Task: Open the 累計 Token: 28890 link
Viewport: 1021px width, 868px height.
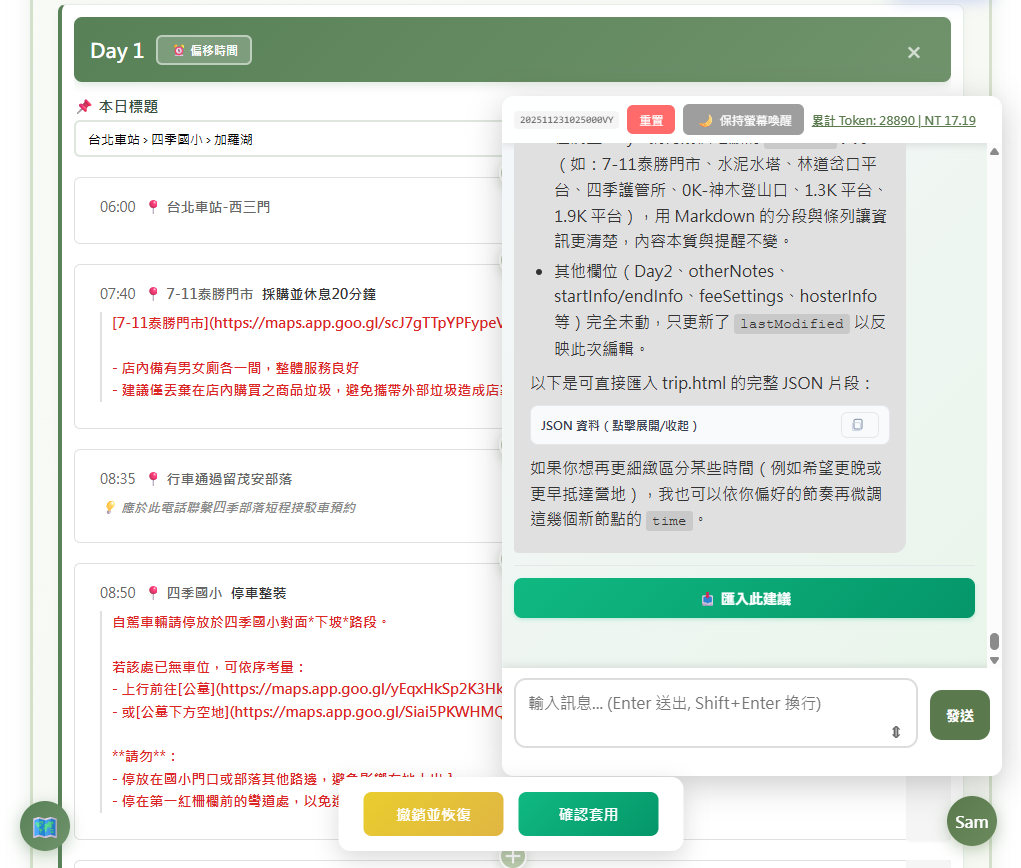Action: 893,120
